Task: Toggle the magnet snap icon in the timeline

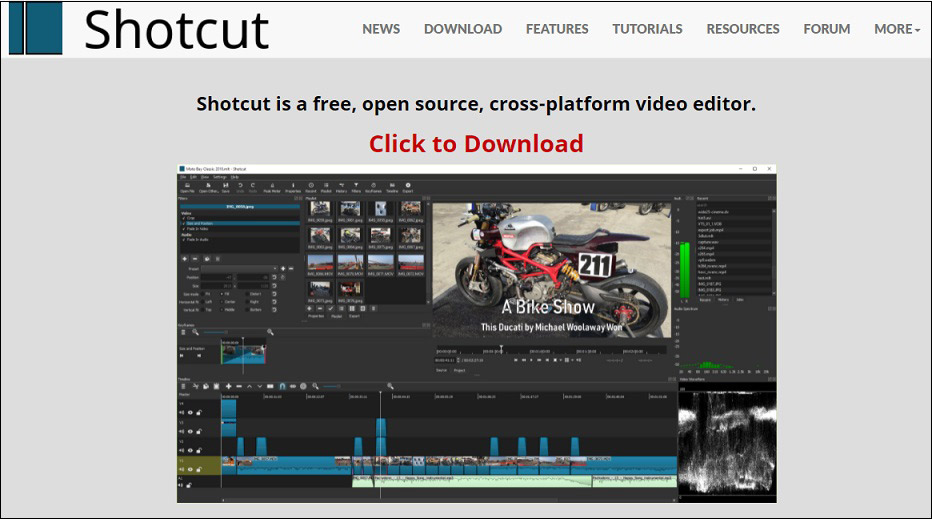Action: (282, 386)
